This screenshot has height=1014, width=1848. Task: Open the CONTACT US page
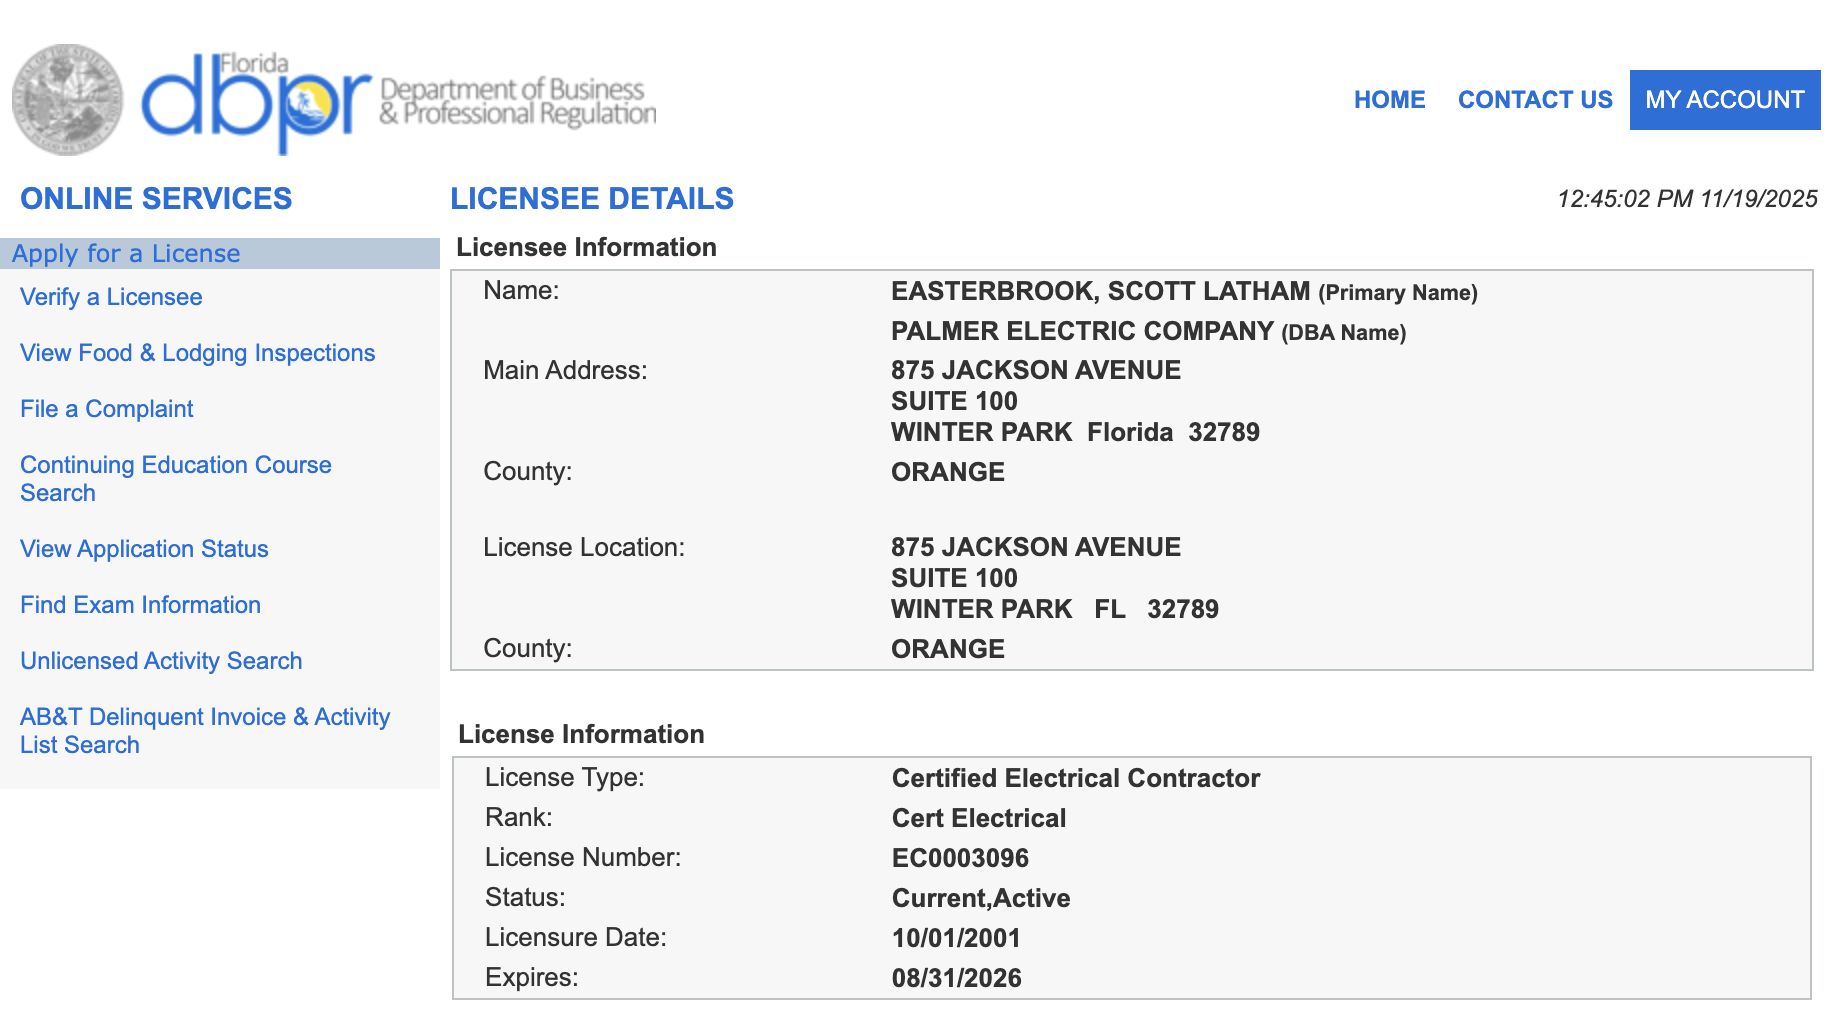pos(1535,99)
